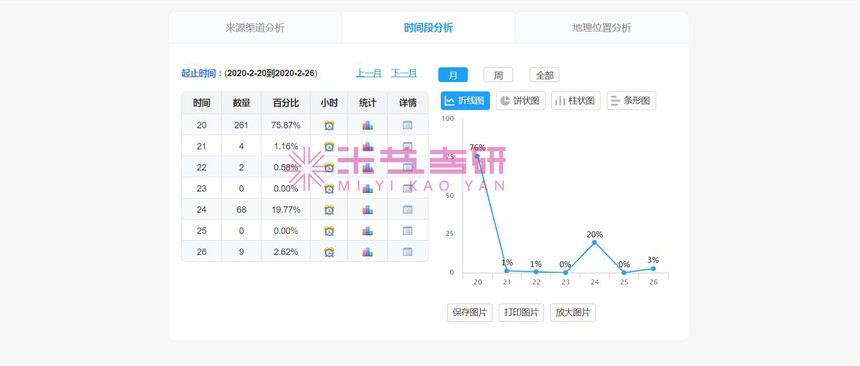Open the statistics chart icon for day 24

367,210
